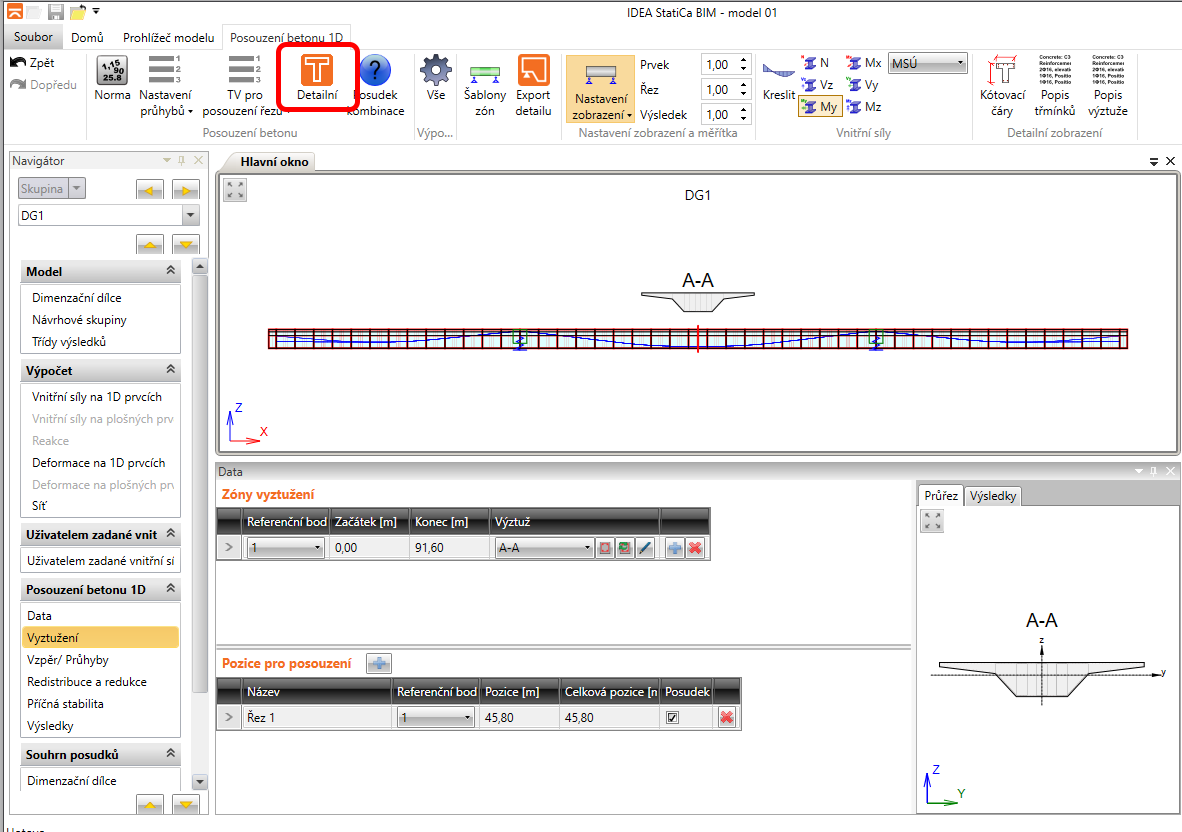Viewport: 1182px width, 832px height.
Task: Expand the DG1 member dropdown in Navigátor
Action: click(x=190, y=216)
